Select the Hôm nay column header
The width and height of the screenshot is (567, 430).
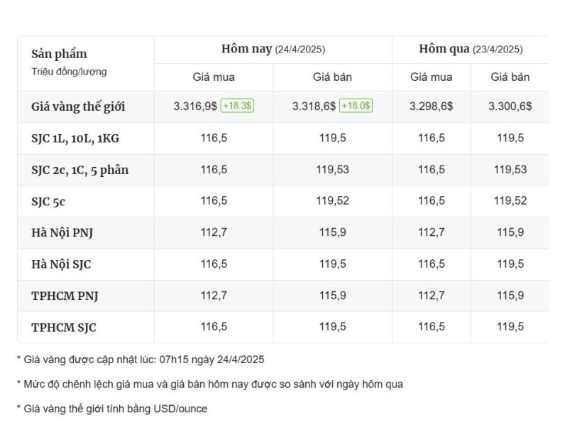tap(273, 49)
